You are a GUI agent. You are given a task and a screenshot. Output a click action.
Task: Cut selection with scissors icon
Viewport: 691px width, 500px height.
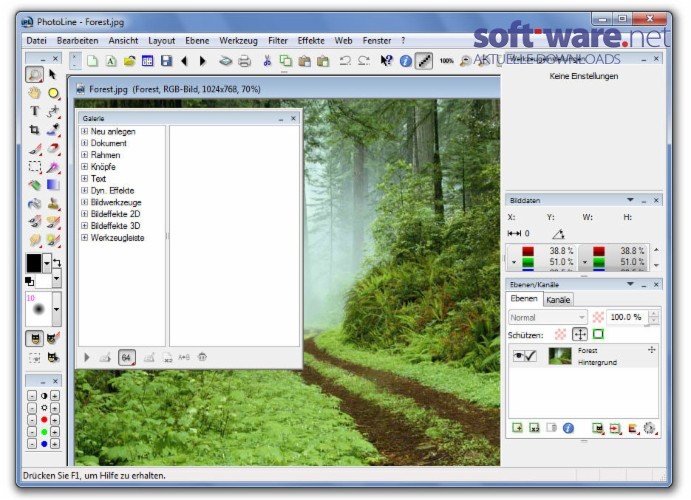(x=267, y=61)
